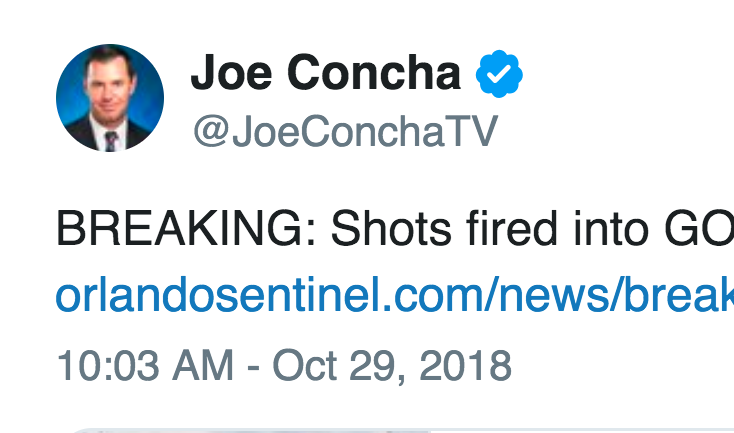Click the white checkmark inside the badge
This screenshot has height=433, width=734.
tap(499, 73)
